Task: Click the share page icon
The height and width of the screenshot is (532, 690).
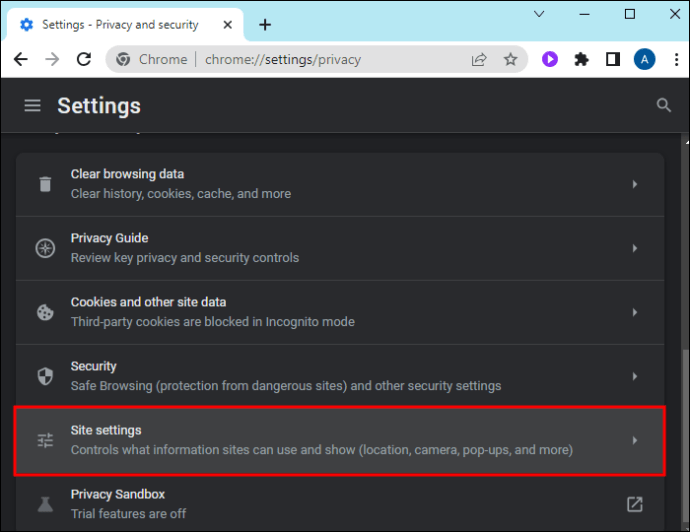Action: [x=479, y=59]
